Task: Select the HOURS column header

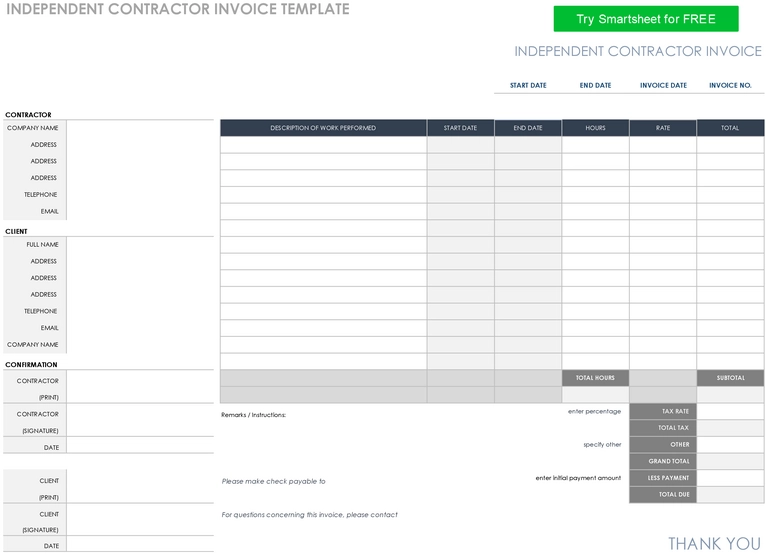Action: (595, 128)
